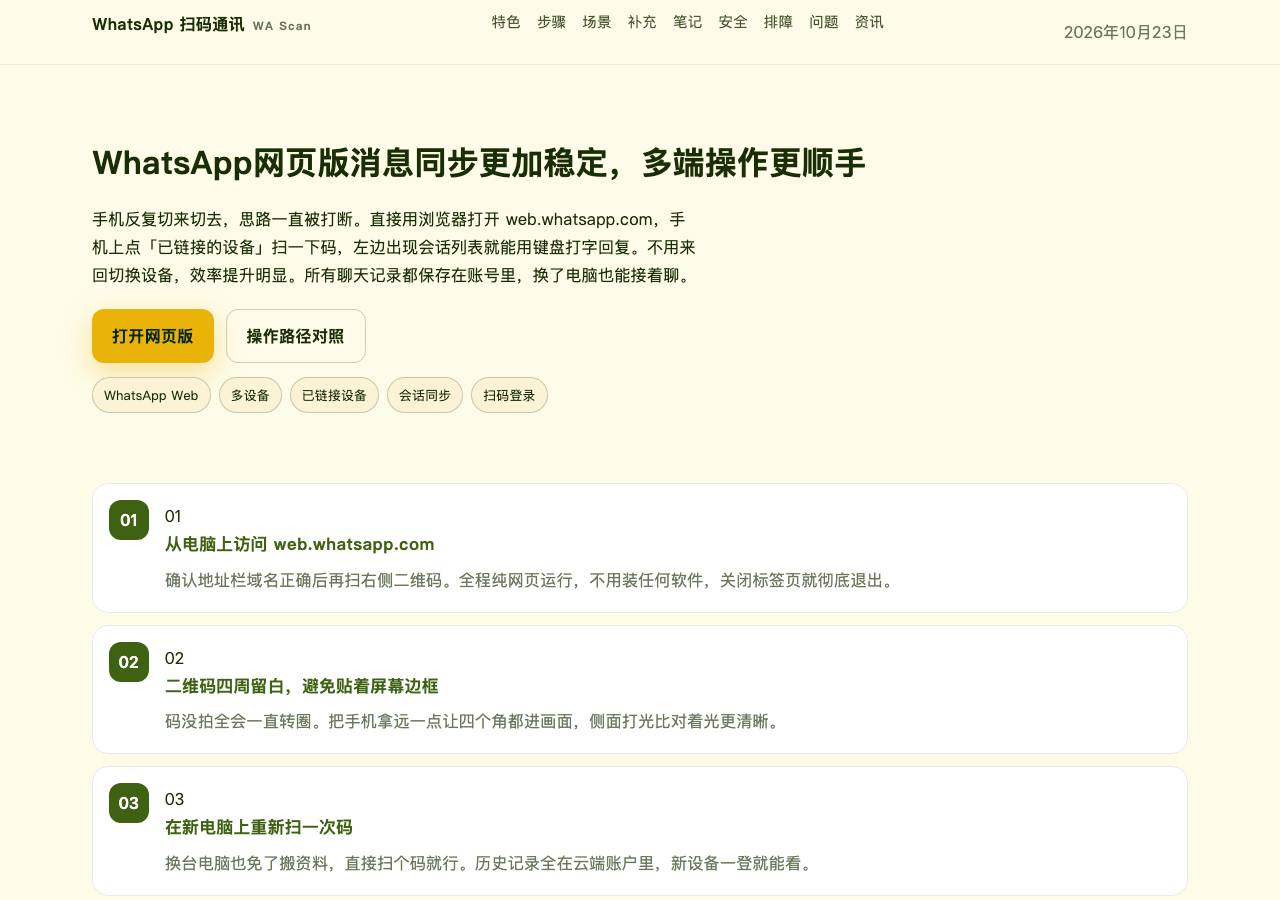1280x900 pixels.
Task: Select the 扫码登录 tag chip
Action: click(x=509, y=395)
